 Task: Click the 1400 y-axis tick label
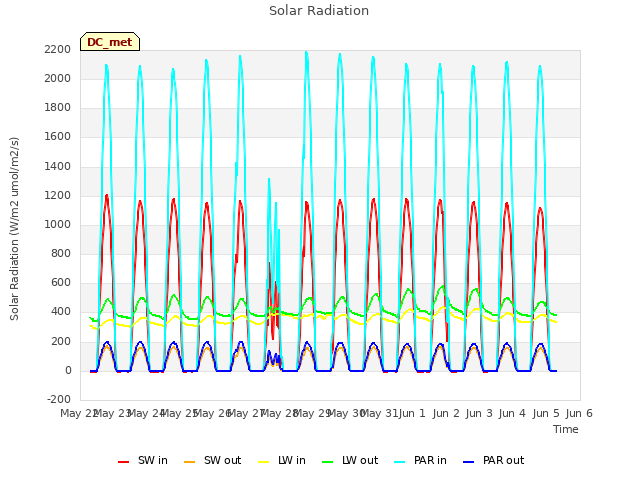pos(58,167)
